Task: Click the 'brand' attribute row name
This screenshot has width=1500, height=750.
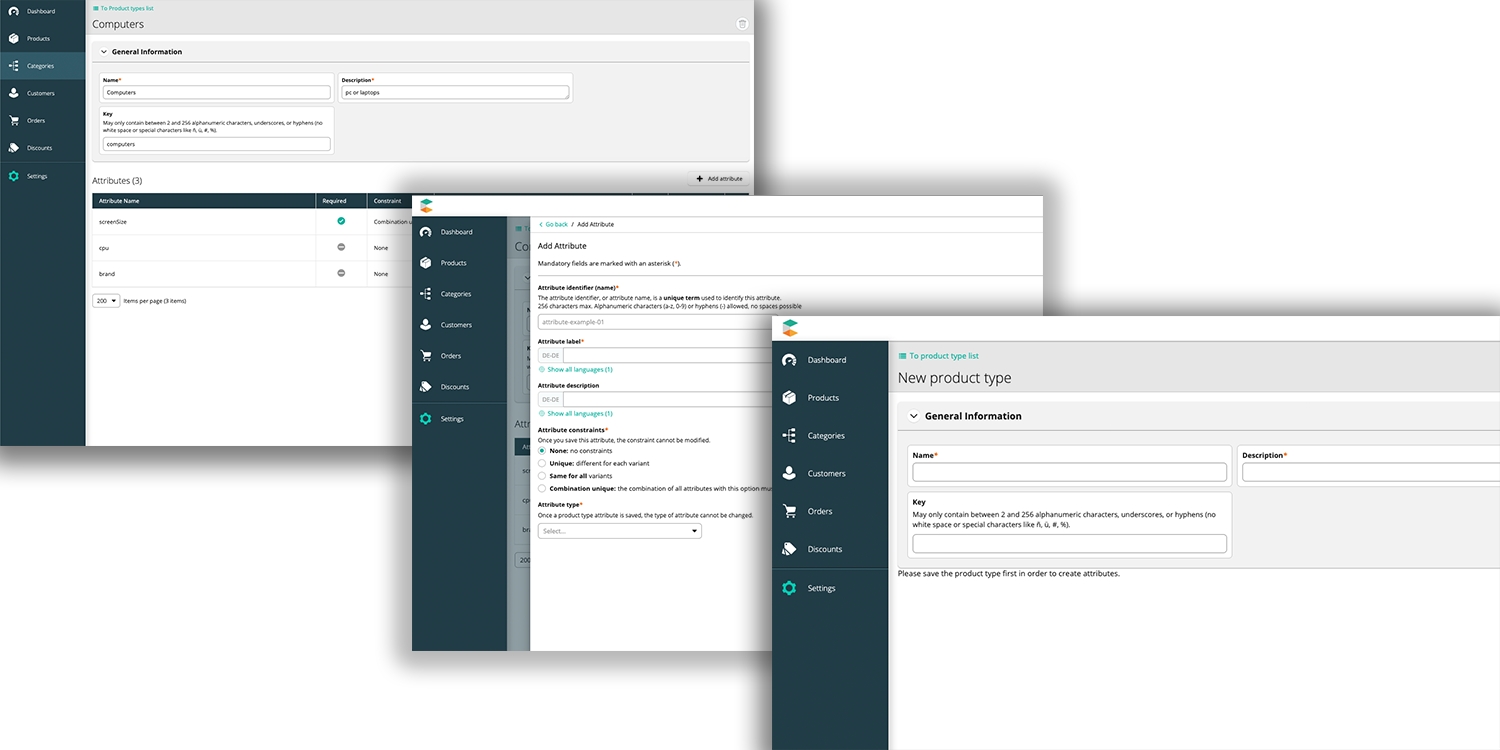Action: point(106,274)
